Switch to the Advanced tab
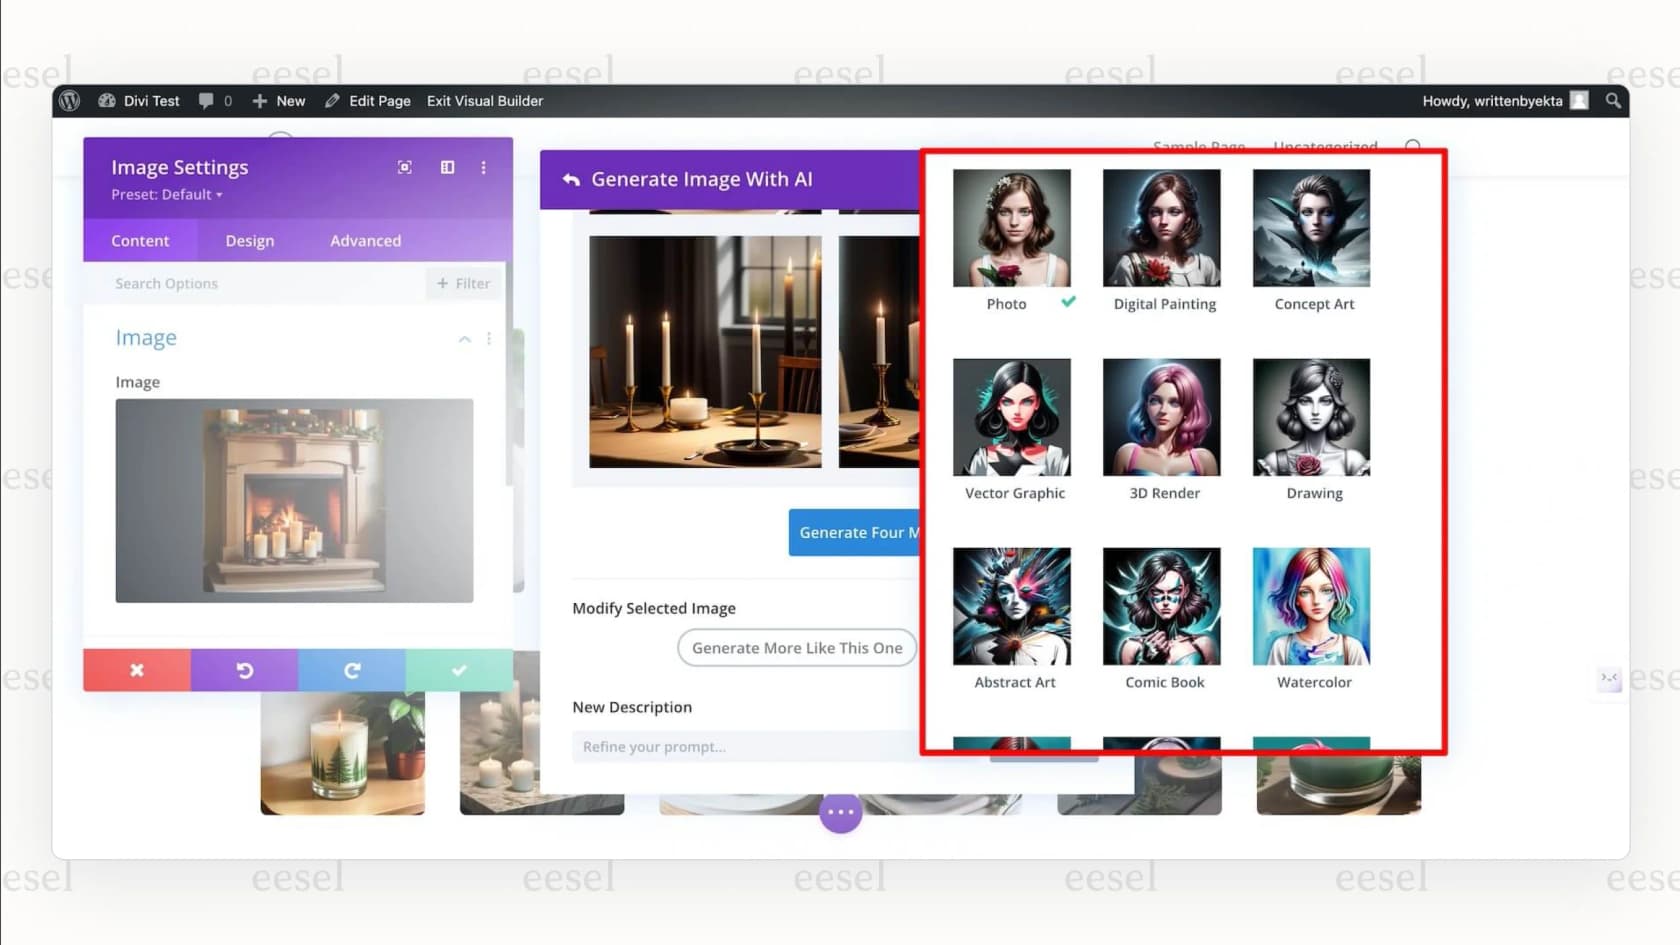1680x945 pixels. 366,241
